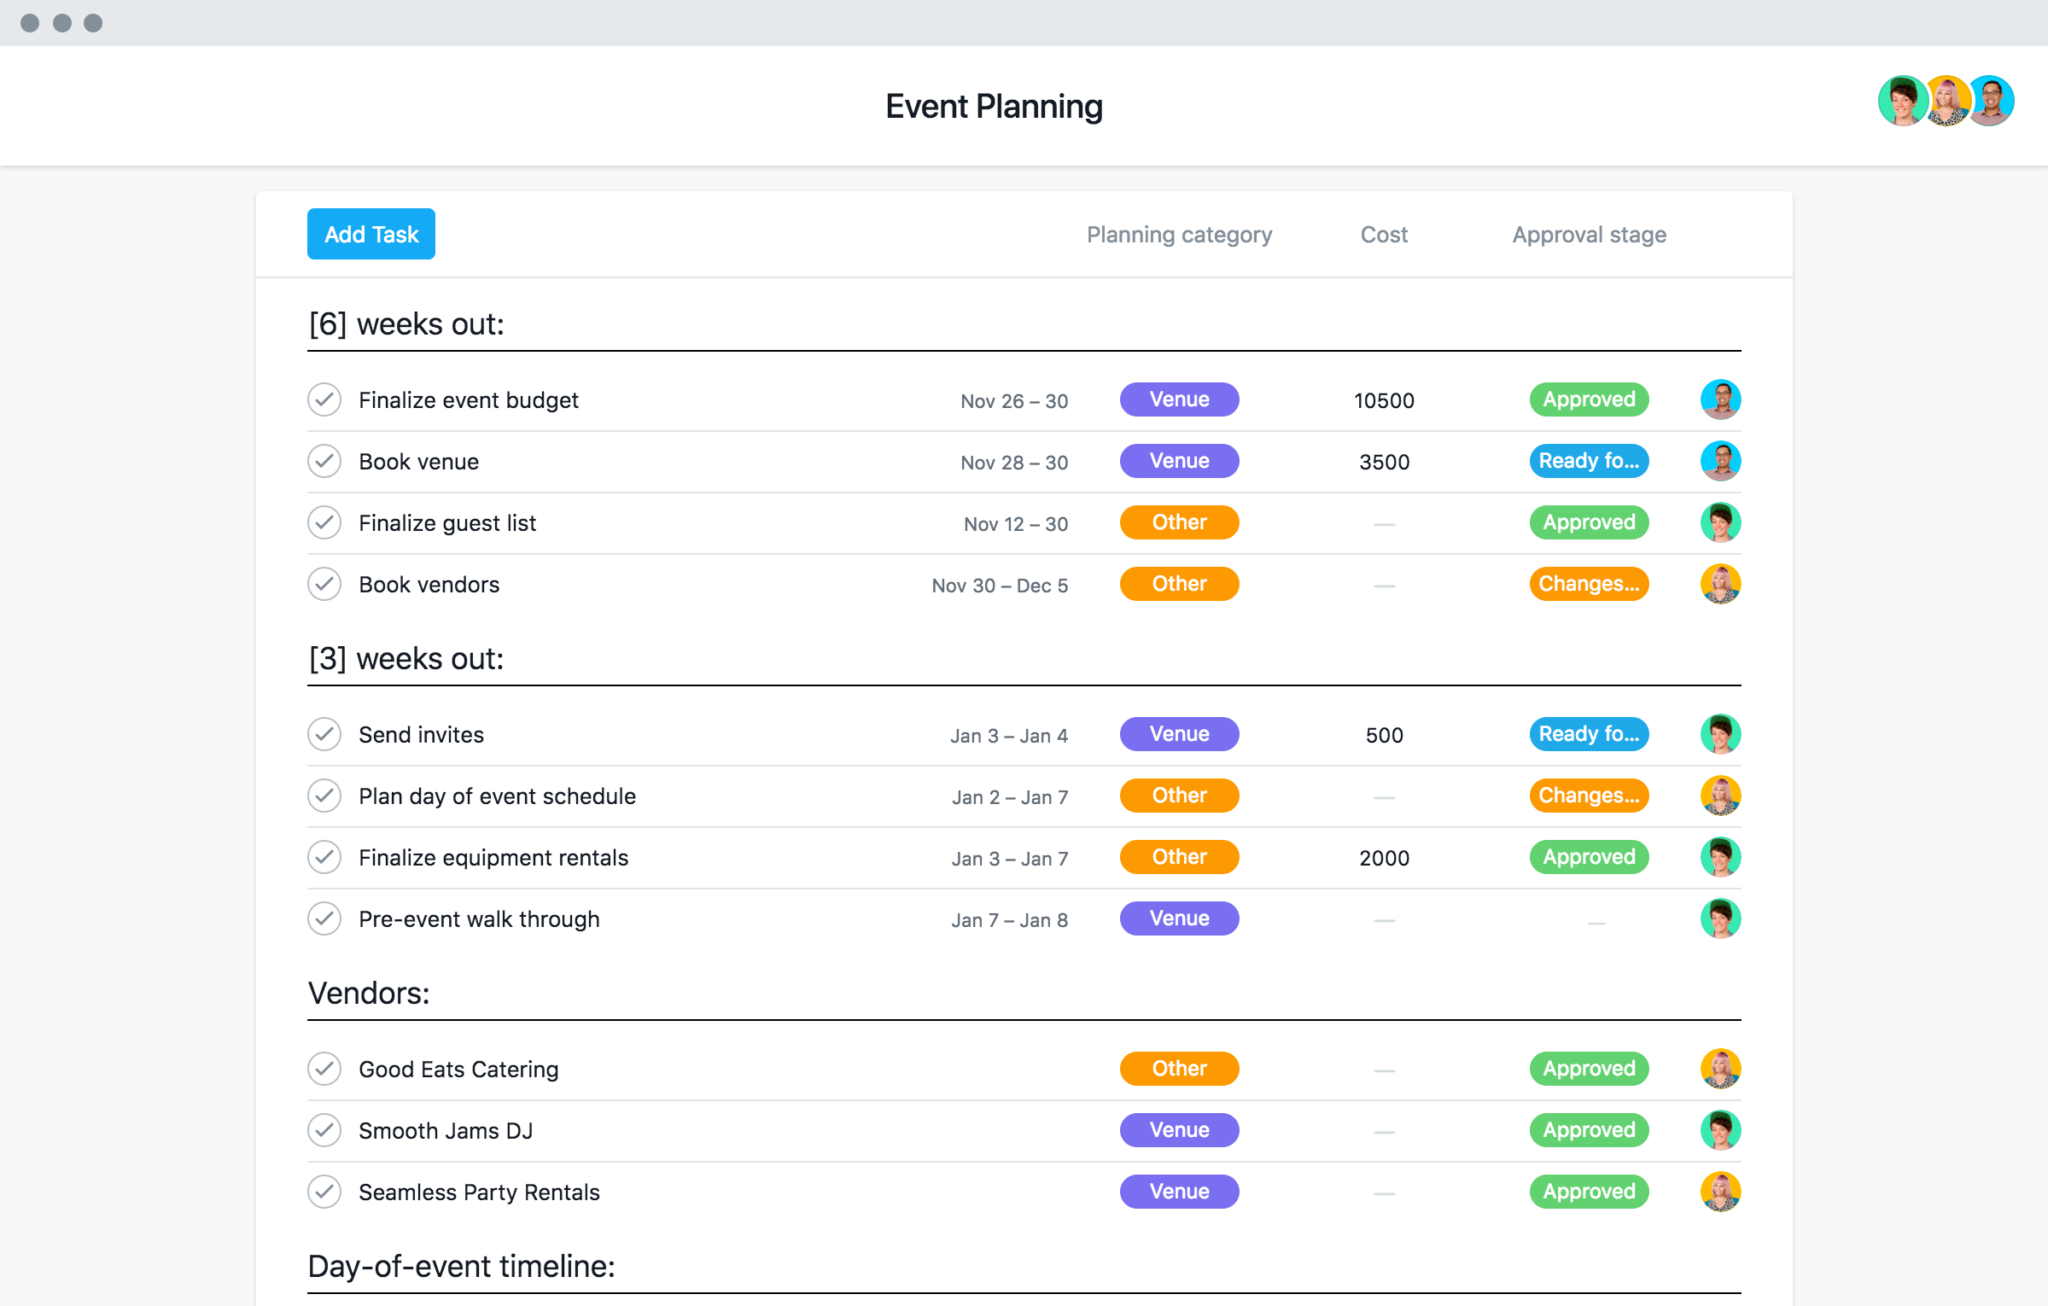Click the Changes icon for Book vendors
The height and width of the screenshot is (1306, 2048).
tap(1587, 584)
